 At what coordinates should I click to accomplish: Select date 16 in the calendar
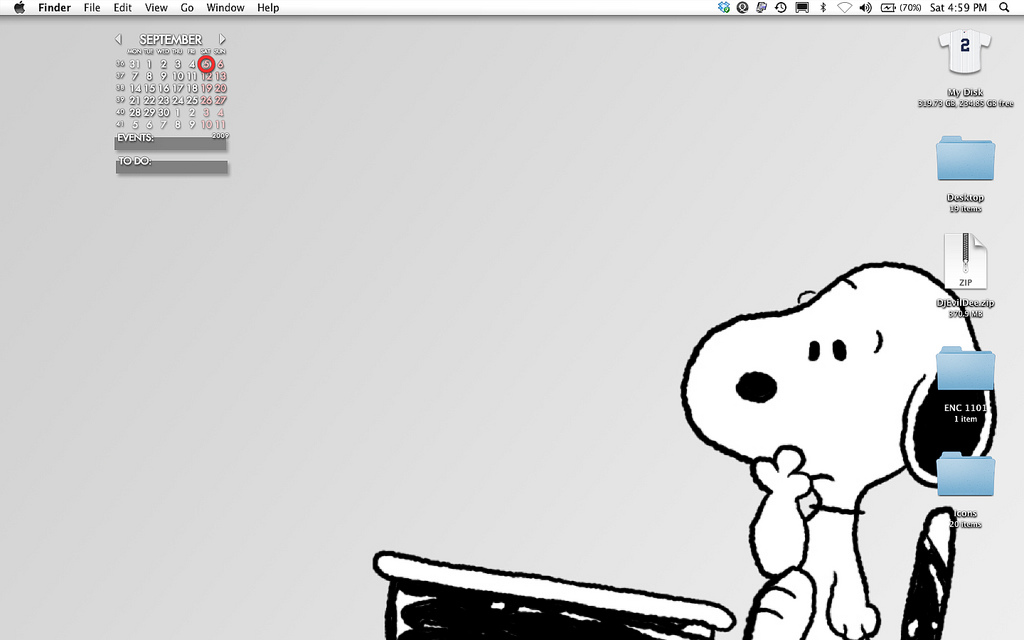163,88
